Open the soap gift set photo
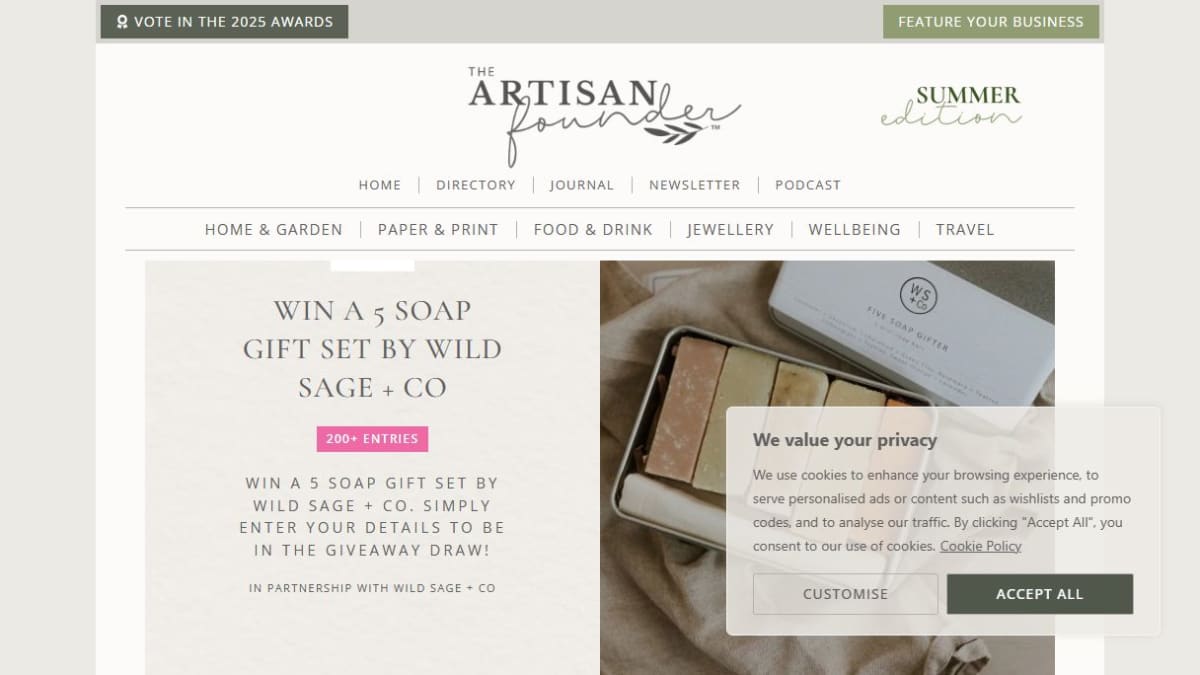 (827, 467)
